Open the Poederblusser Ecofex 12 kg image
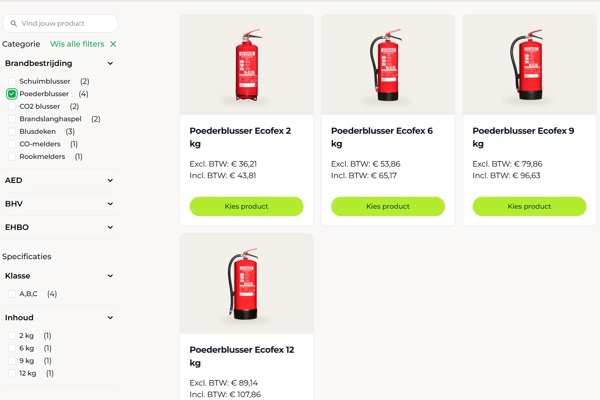Viewport: 600px width, 400px height. pos(246,284)
